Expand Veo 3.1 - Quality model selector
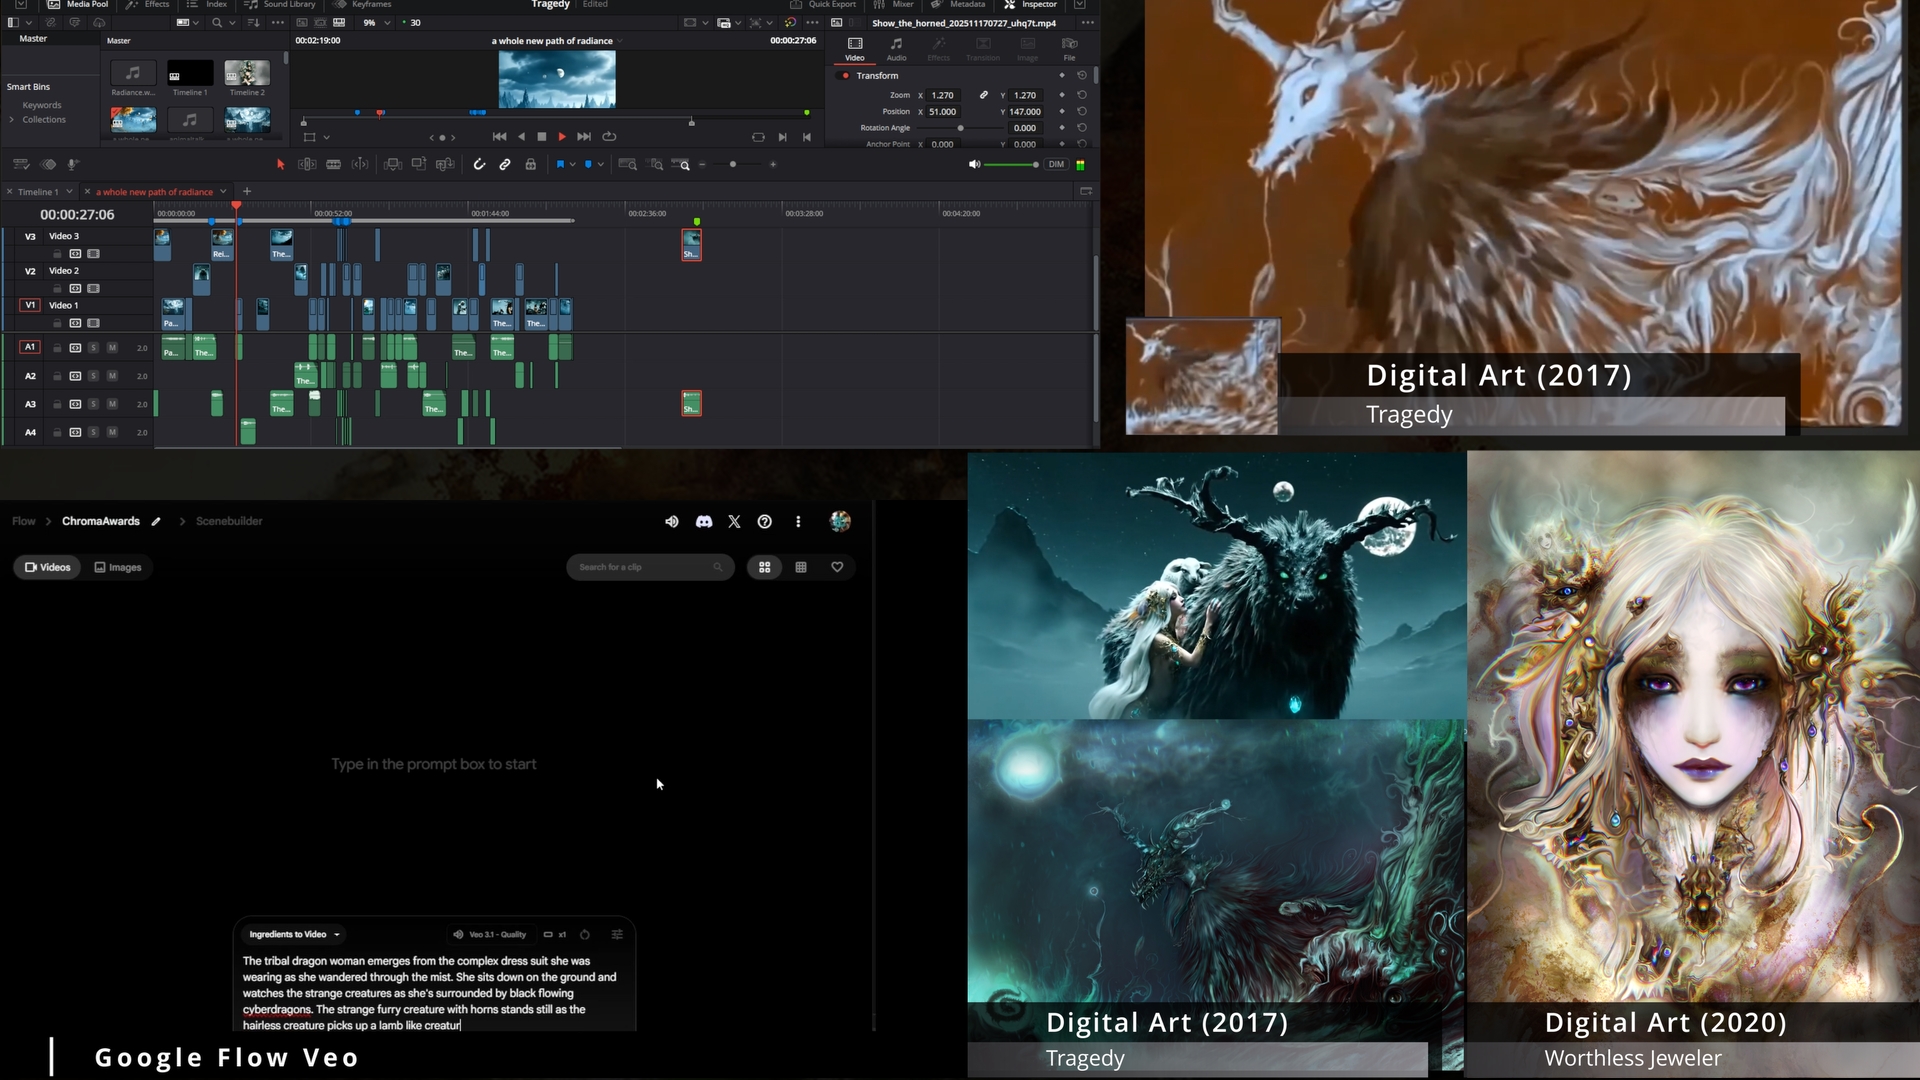Image resolution: width=1920 pixels, height=1080 pixels. [490, 934]
